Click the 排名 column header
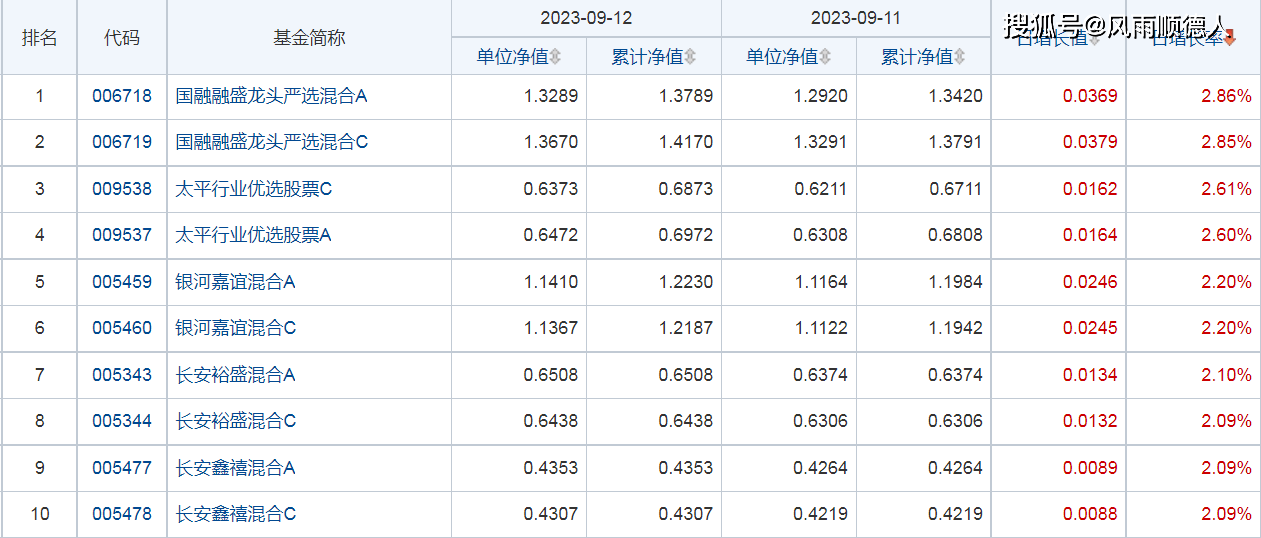The width and height of the screenshot is (1261, 538). (40, 38)
